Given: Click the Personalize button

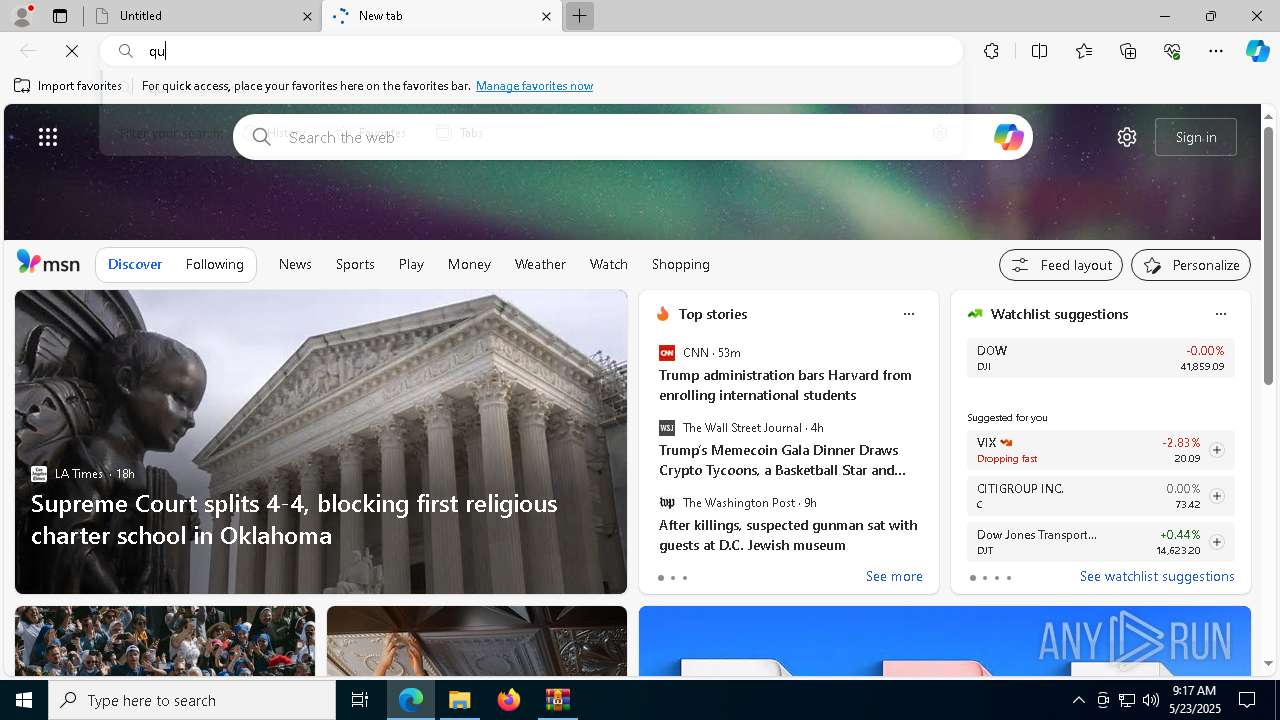Looking at the screenshot, I should pyautogui.click(x=1191, y=265).
